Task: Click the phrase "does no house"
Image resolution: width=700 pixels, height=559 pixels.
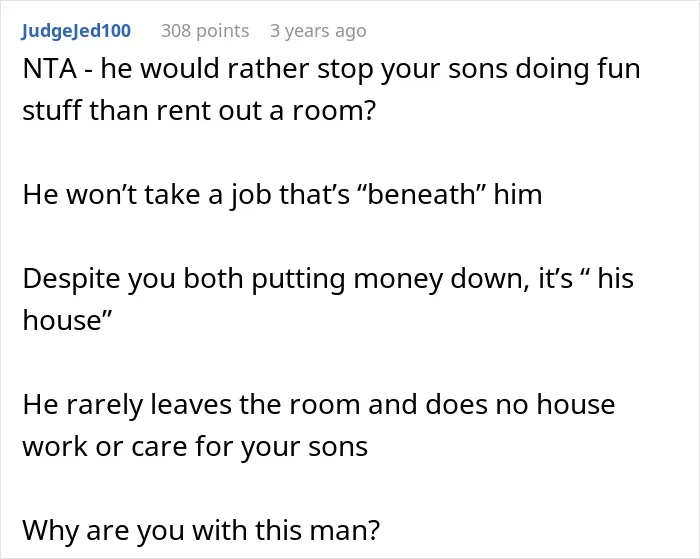Action: [520, 404]
